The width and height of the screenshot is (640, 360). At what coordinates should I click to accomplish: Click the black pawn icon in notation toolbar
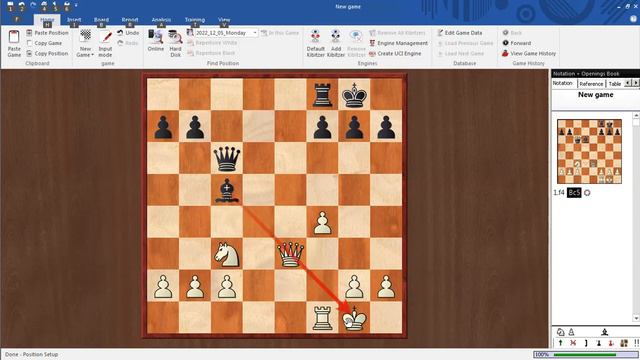click(598, 343)
